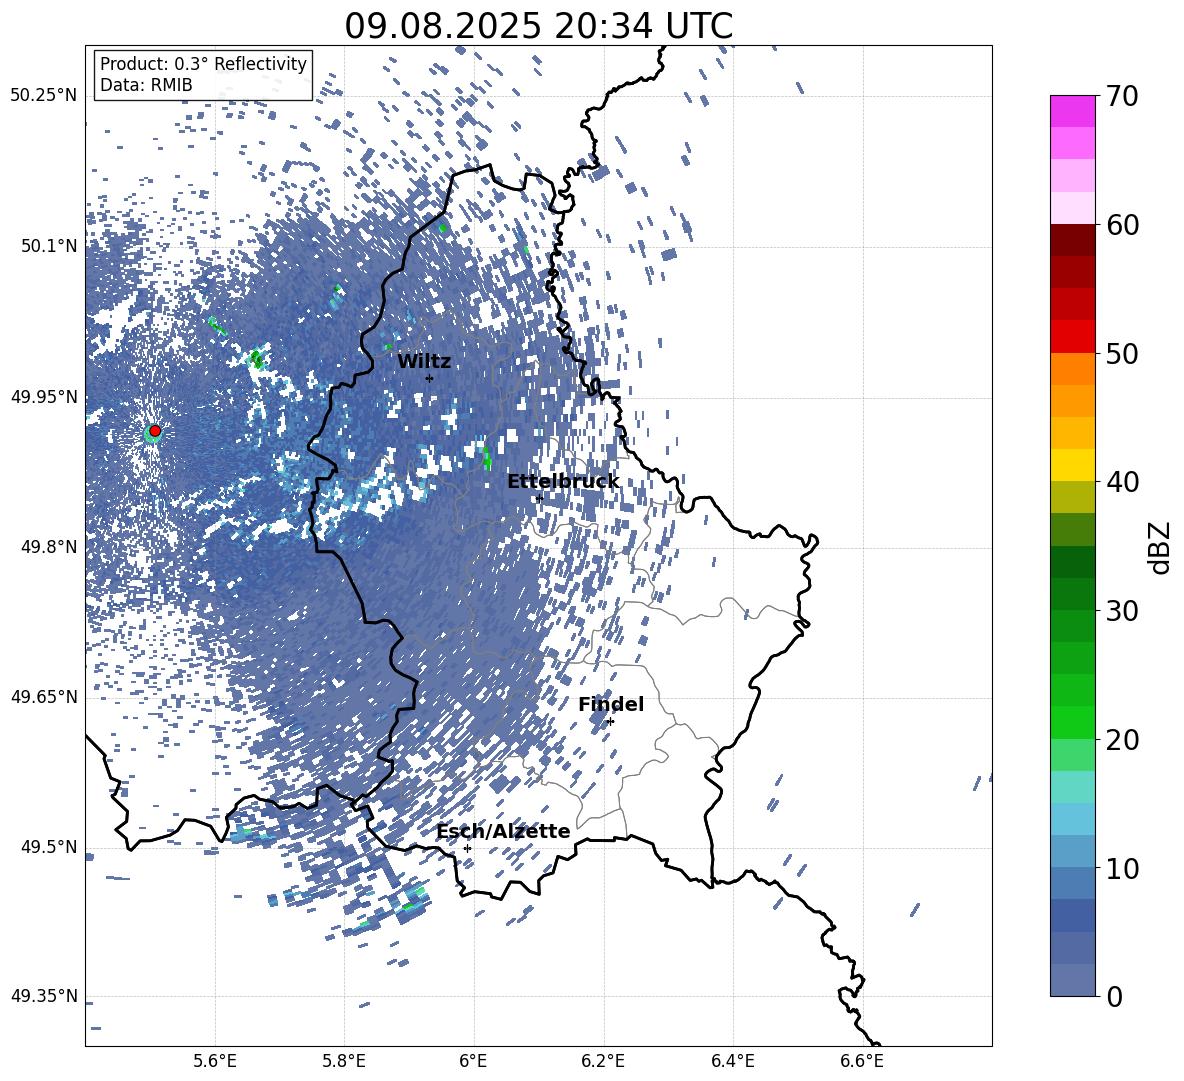Click the magenta swatch at colorbar top
Viewport: 1184px width, 1081px height.
coord(1072,111)
